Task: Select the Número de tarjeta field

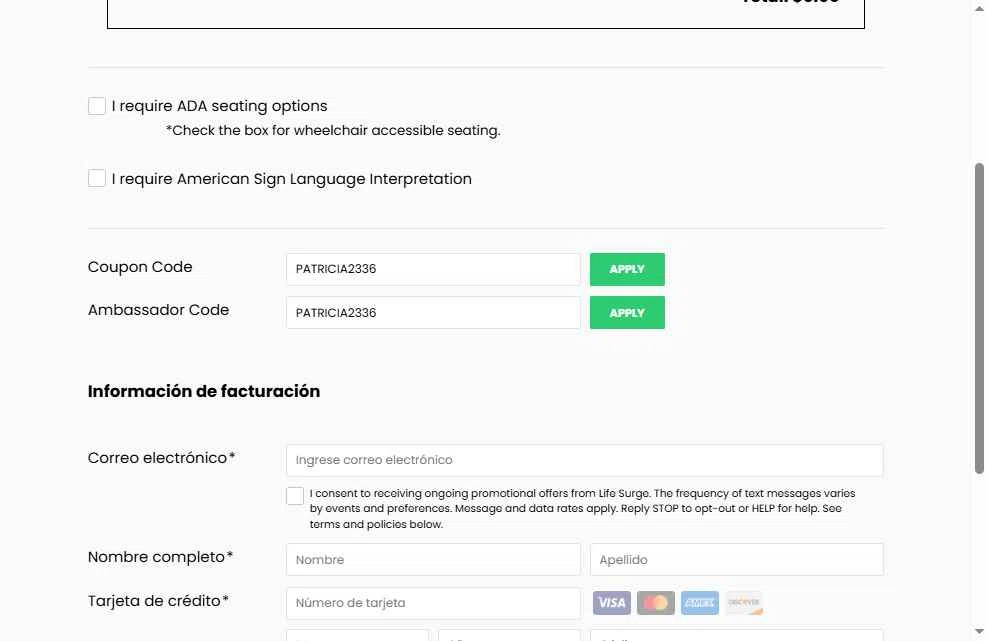Action: tap(433, 603)
